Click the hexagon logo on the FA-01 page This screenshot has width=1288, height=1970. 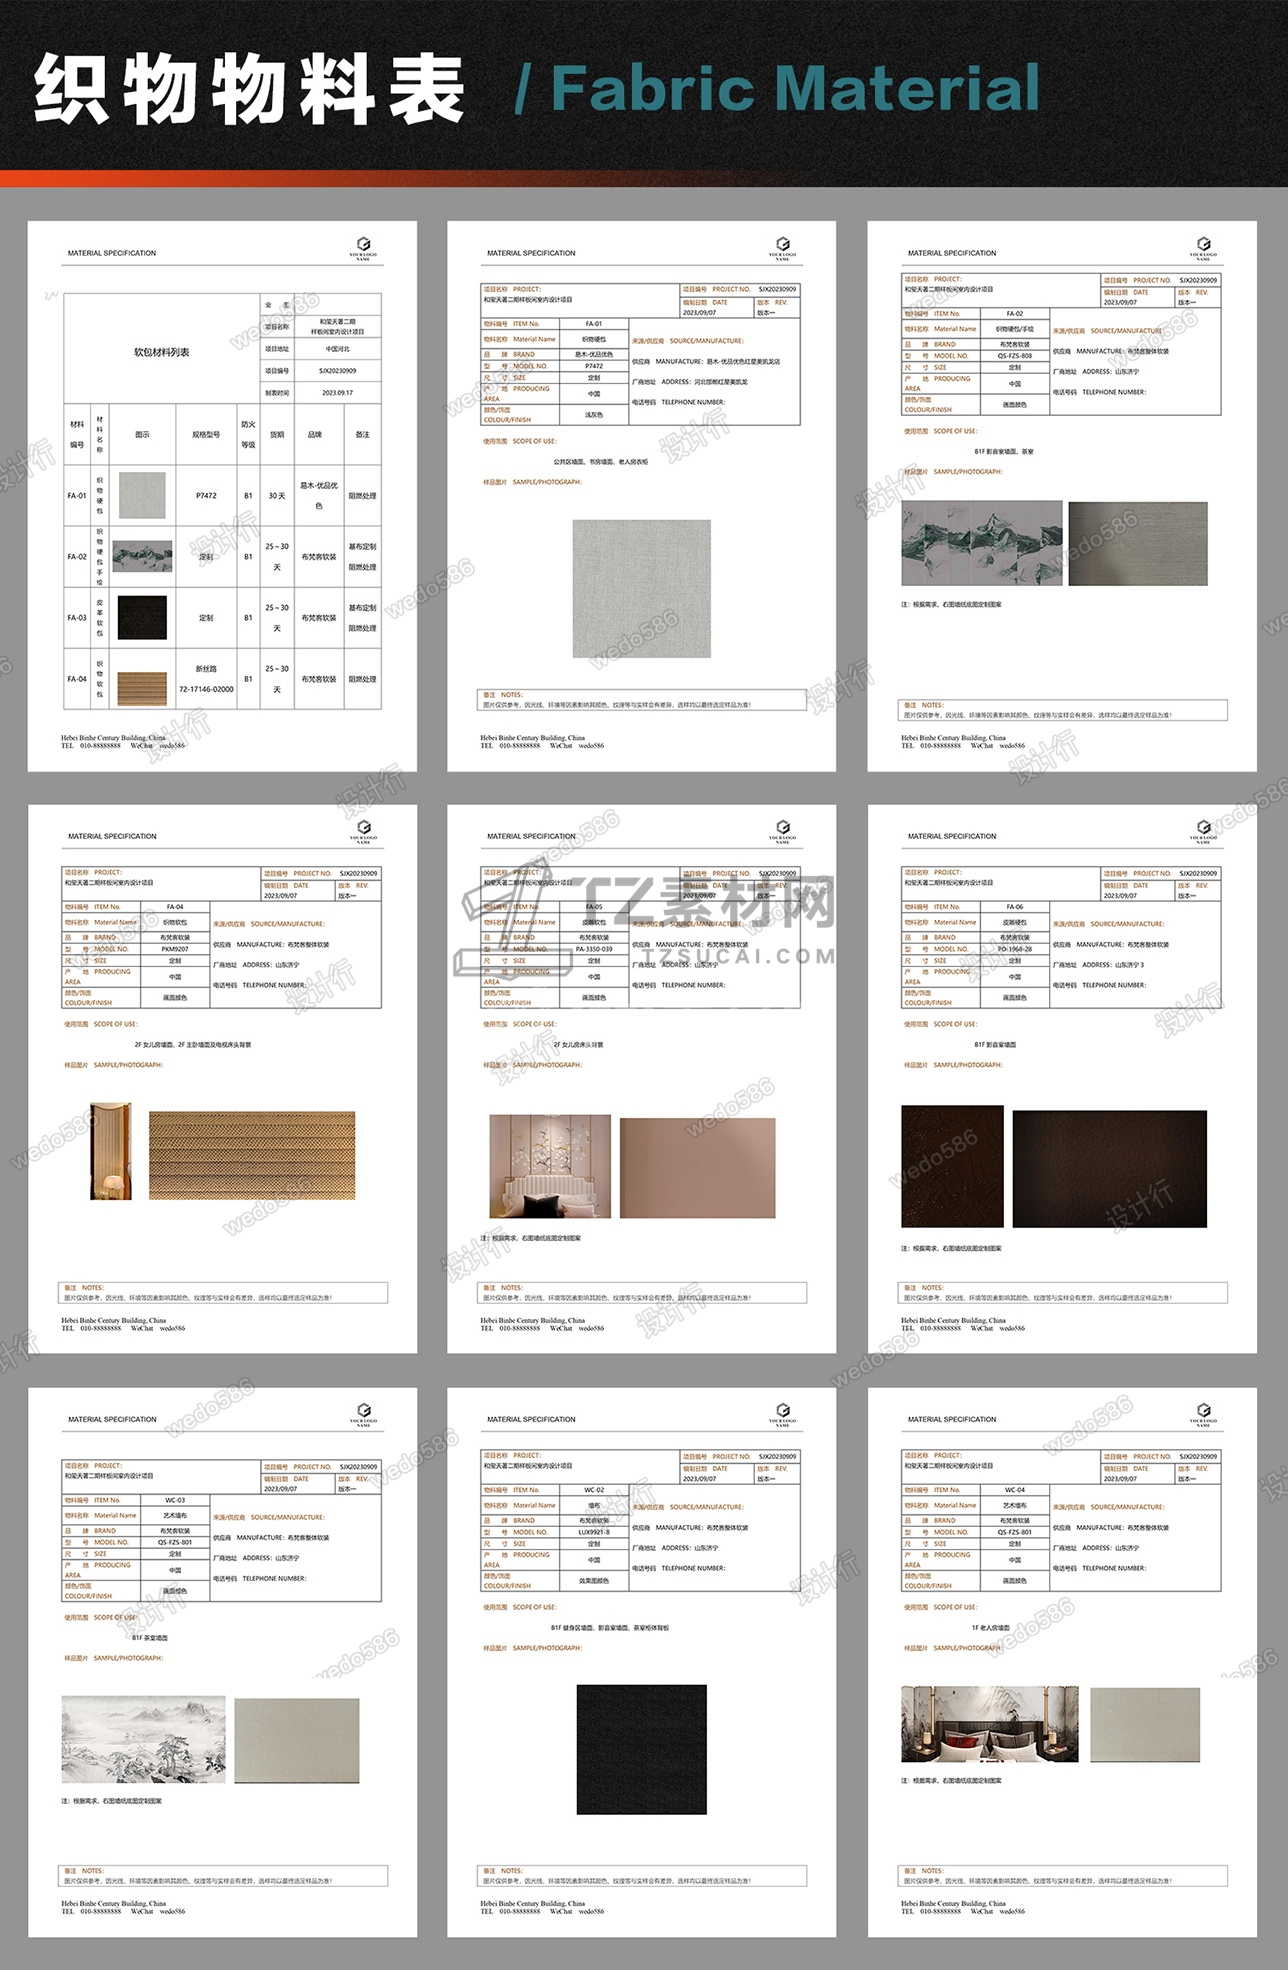(x=783, y=244)
